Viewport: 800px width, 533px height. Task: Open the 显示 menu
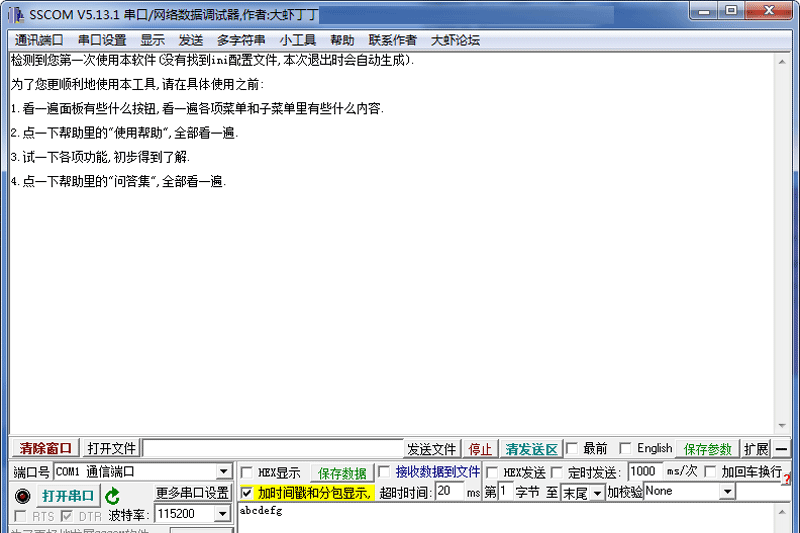click(153, 40)
